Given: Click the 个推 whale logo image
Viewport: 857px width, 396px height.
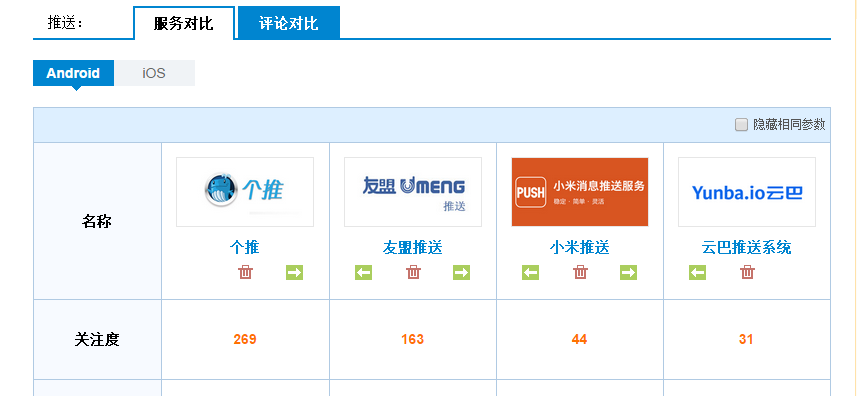Looking at the screenshot, I should 245,192.
